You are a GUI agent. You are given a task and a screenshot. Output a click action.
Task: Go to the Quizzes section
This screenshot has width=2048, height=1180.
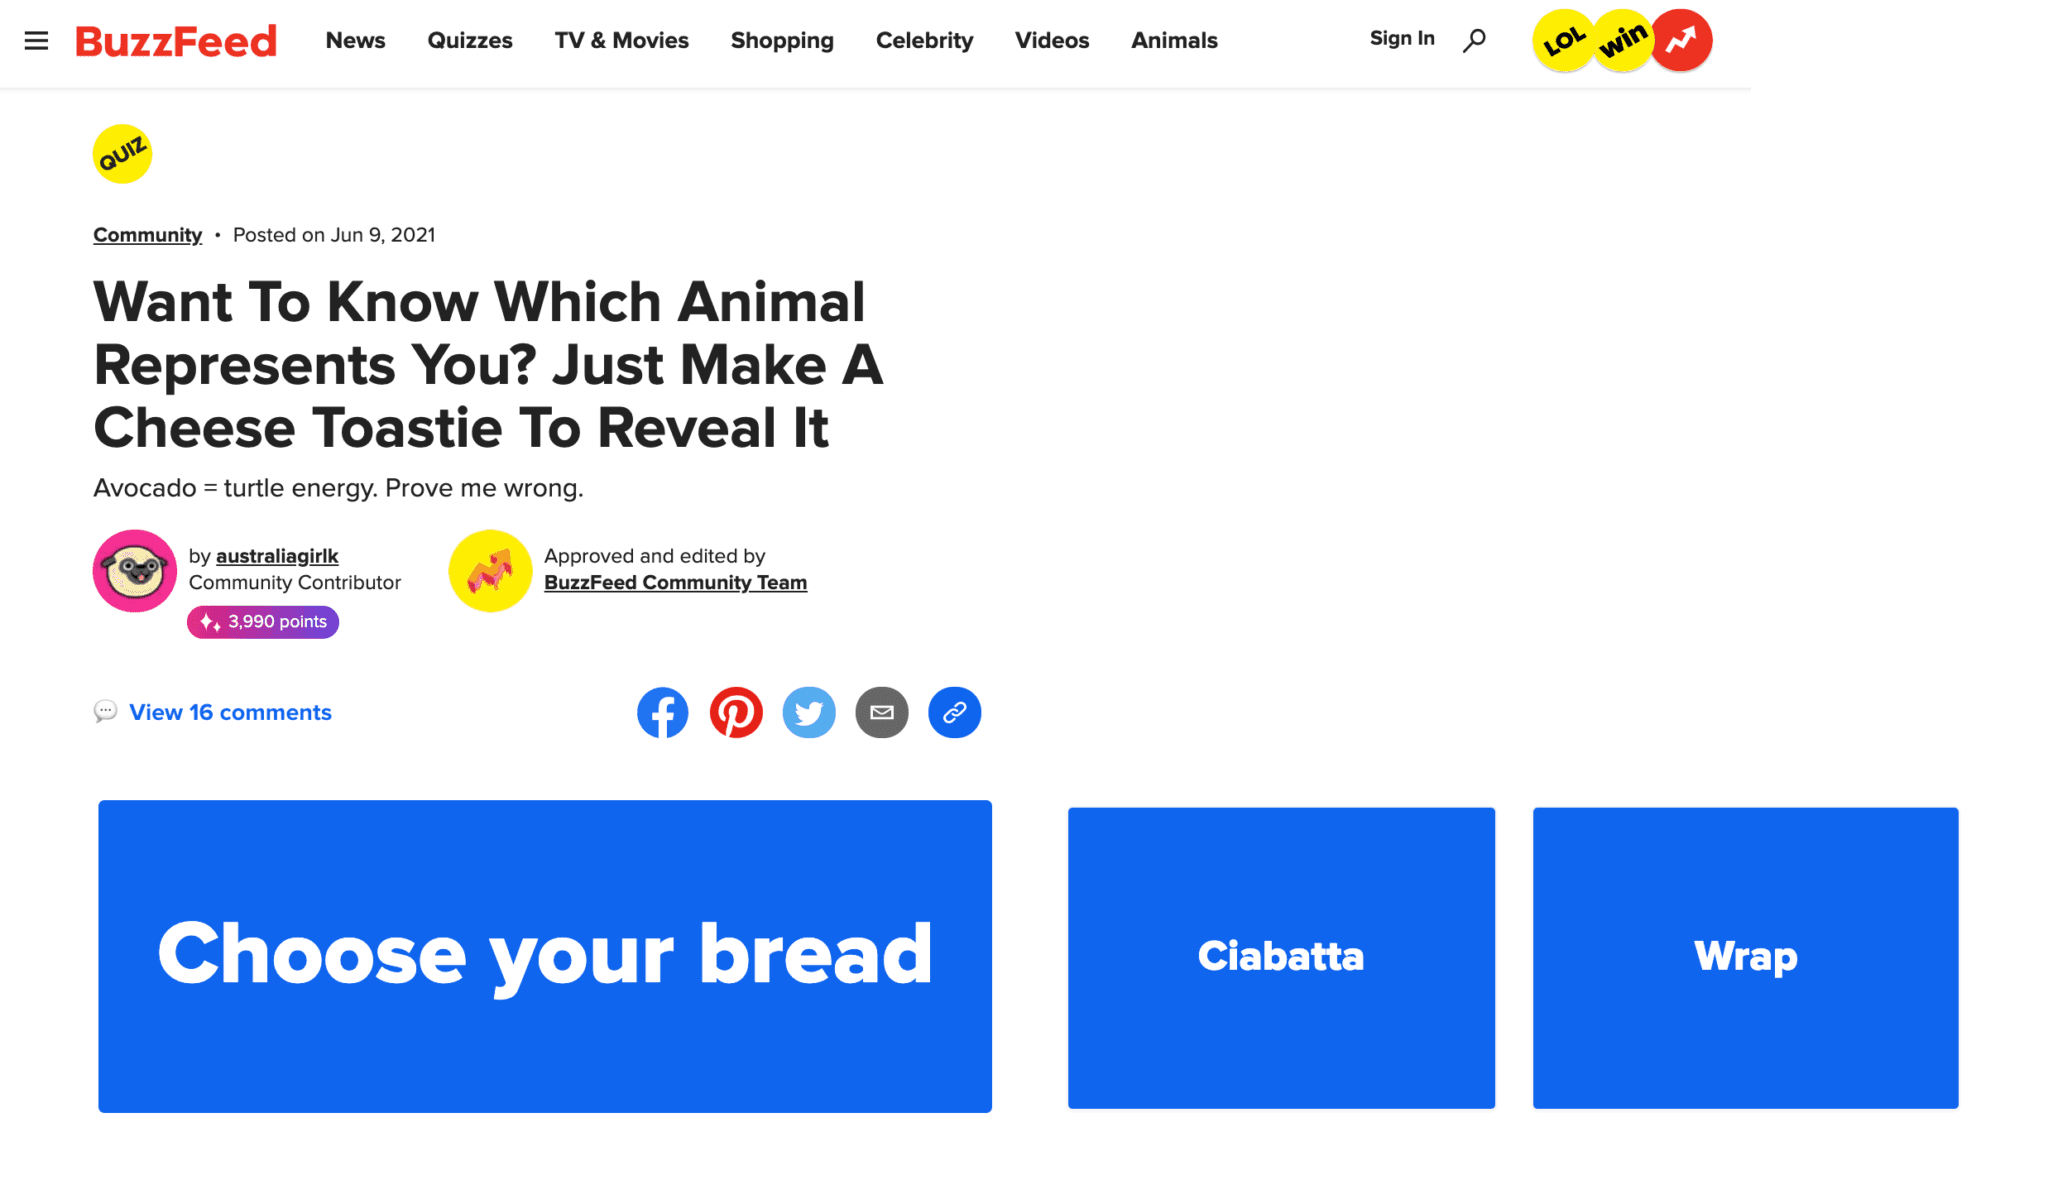470,41
